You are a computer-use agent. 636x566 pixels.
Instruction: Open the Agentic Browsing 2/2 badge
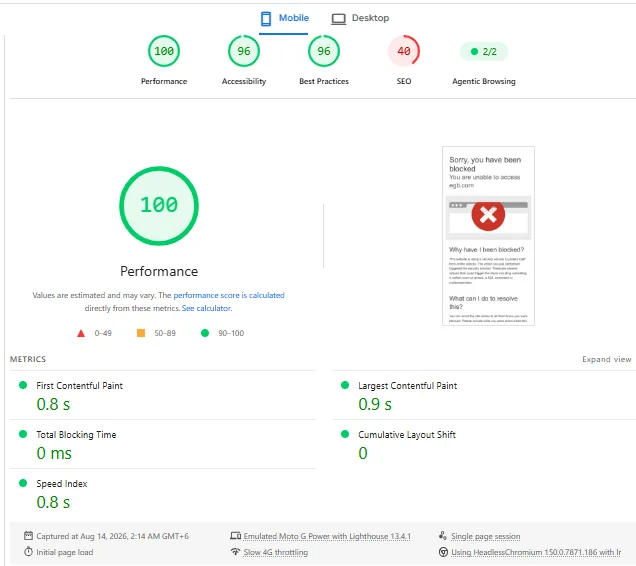pos(483,52)
